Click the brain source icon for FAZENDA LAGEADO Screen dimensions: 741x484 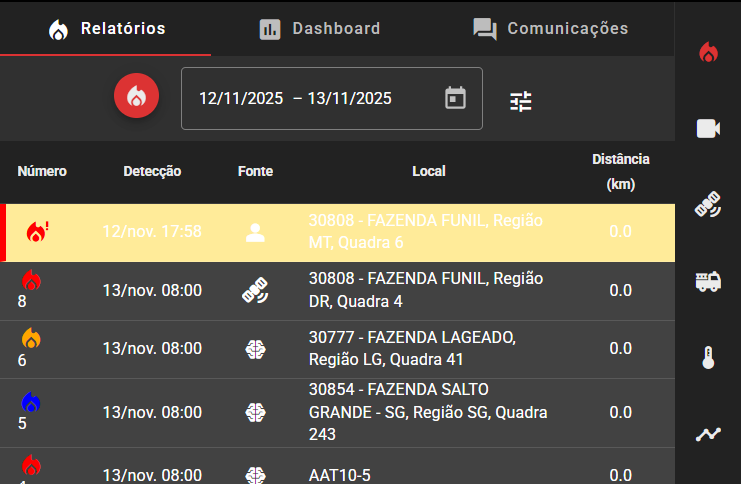click(255, 349)
